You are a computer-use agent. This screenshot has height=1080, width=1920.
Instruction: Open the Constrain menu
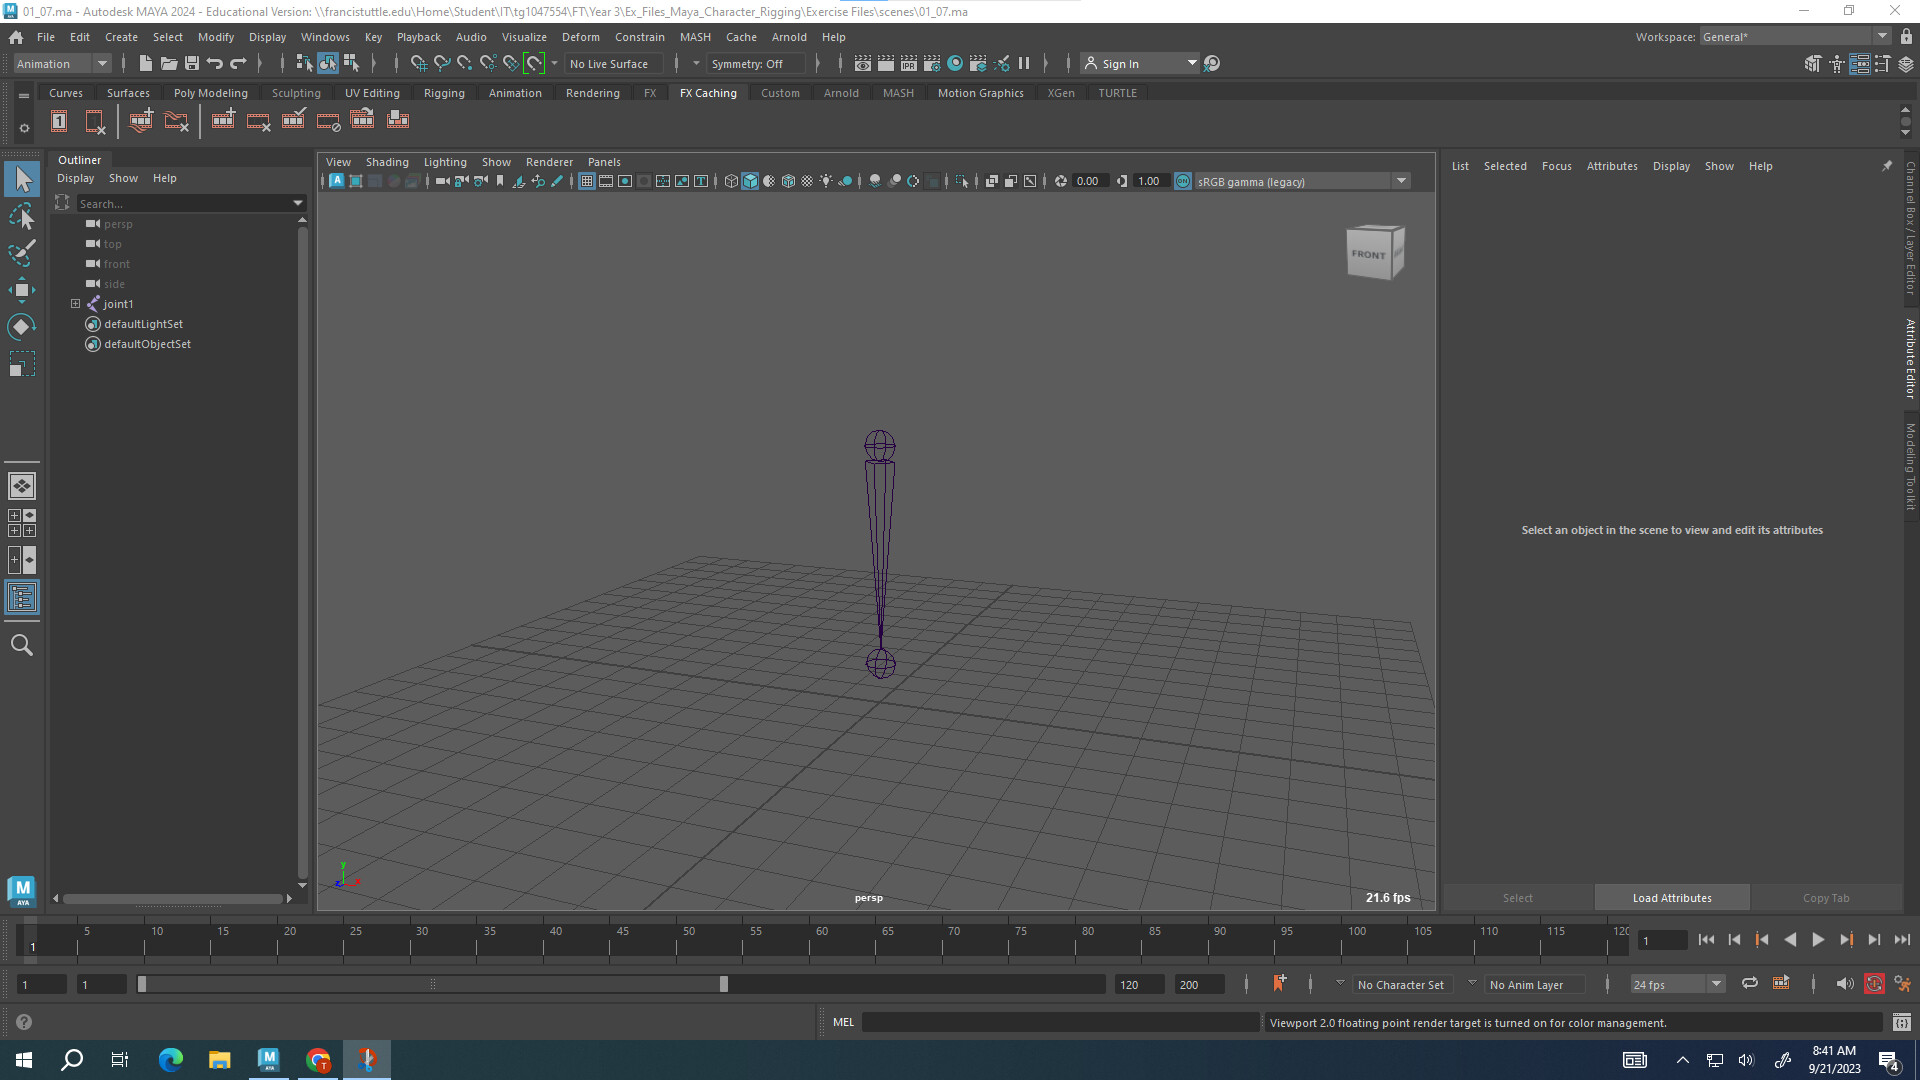tap(640, 37)
